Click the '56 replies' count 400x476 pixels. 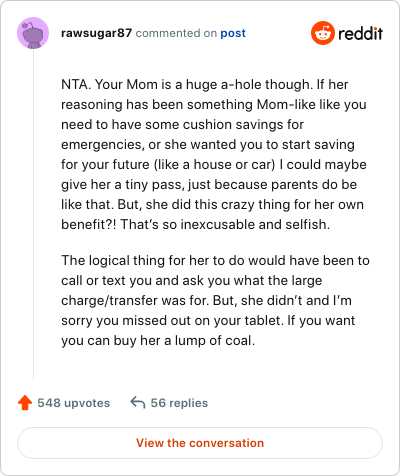tap(179, 403)
